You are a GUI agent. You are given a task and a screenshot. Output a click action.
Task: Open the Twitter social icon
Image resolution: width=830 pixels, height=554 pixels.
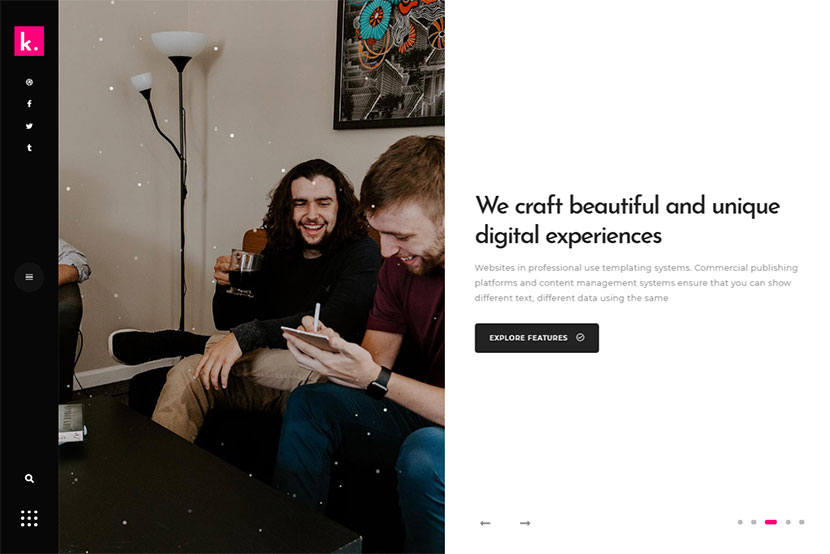(x=29, y=126)
